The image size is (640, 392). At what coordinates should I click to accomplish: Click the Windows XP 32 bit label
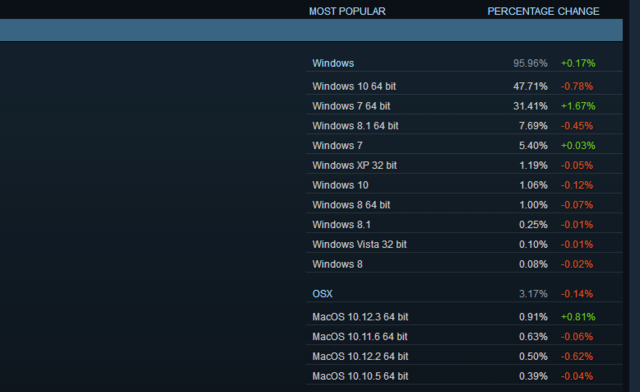click(x=355, y=165)
